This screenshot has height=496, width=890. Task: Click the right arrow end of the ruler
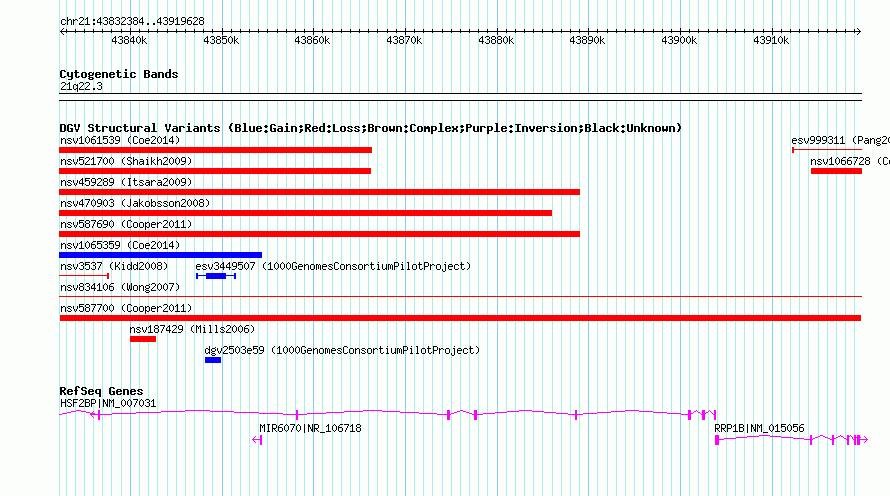[858, 31]
